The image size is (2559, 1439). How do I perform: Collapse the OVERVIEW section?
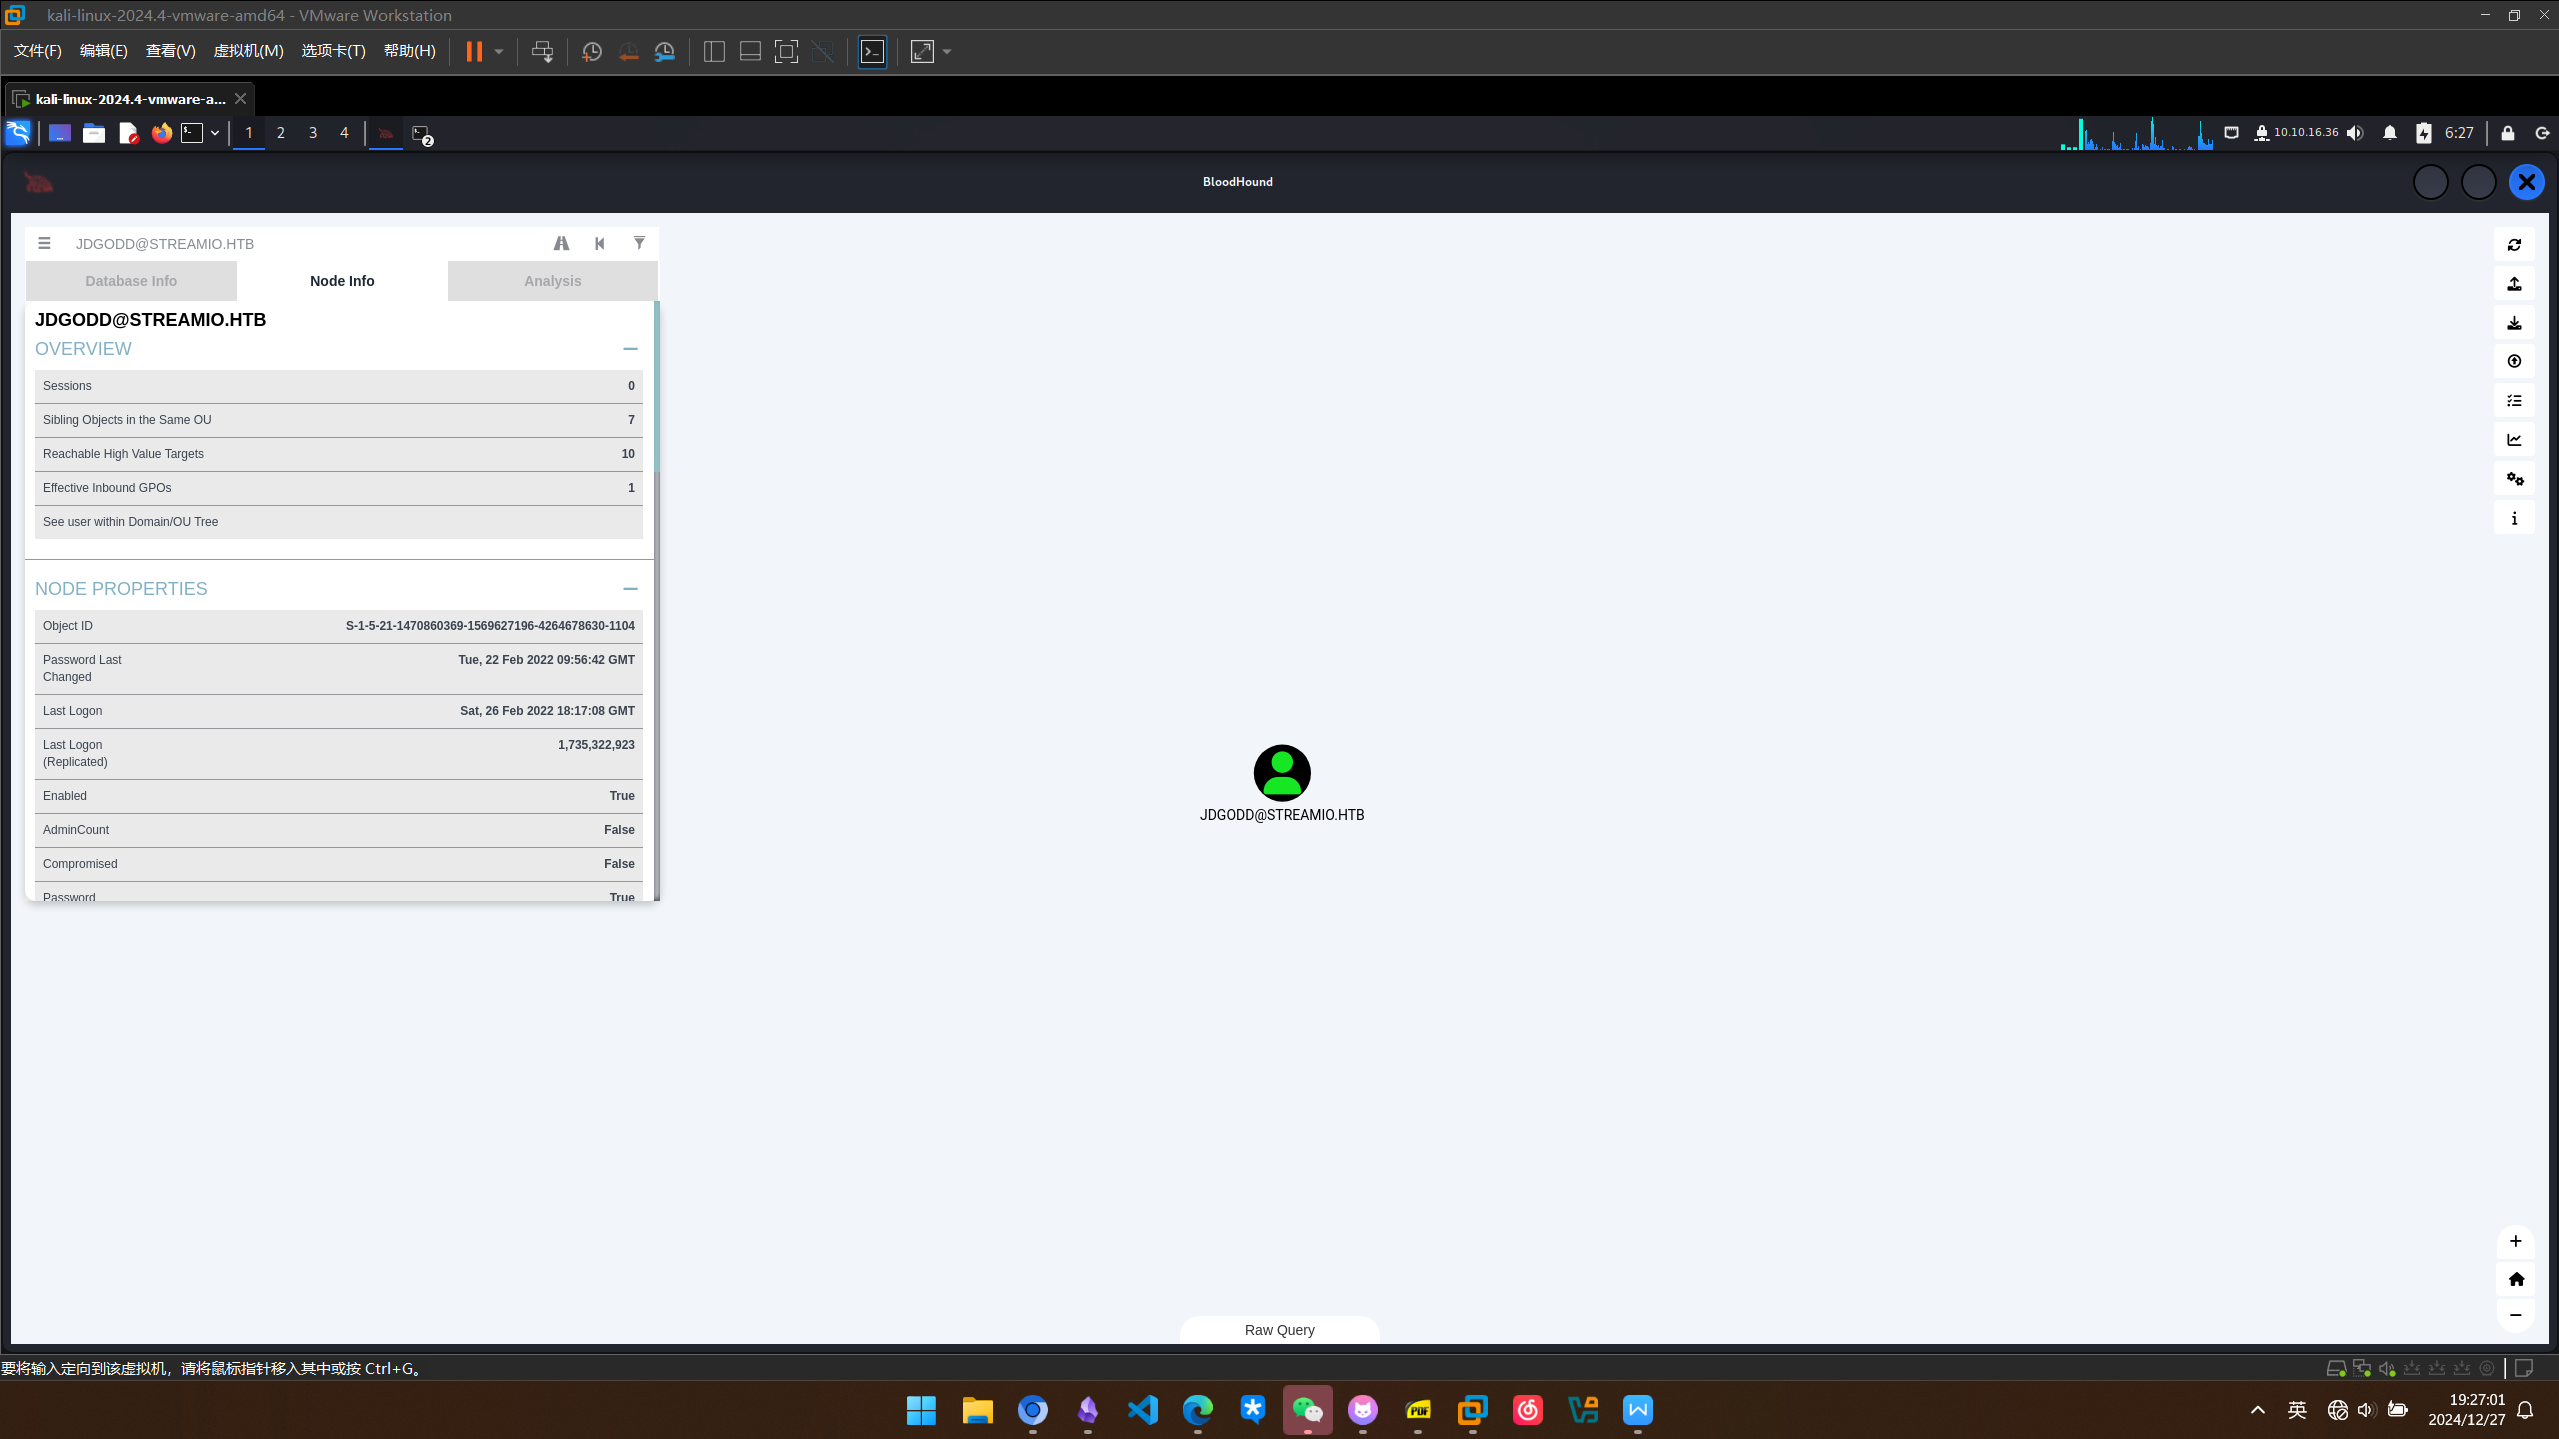[630, 349]
